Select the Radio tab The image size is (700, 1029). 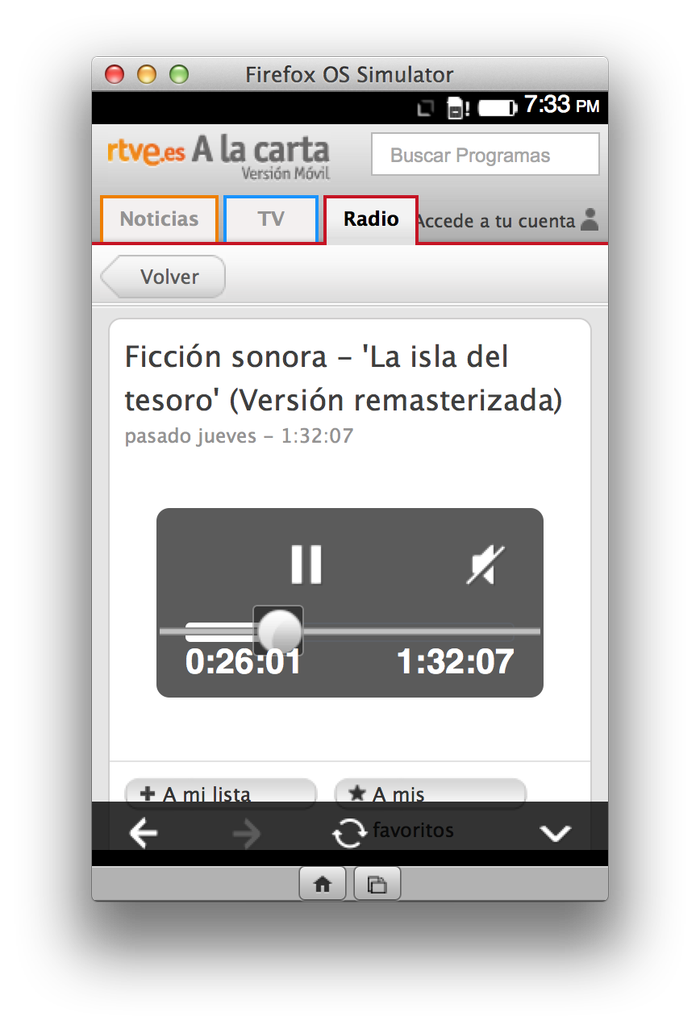click(371, 219)
